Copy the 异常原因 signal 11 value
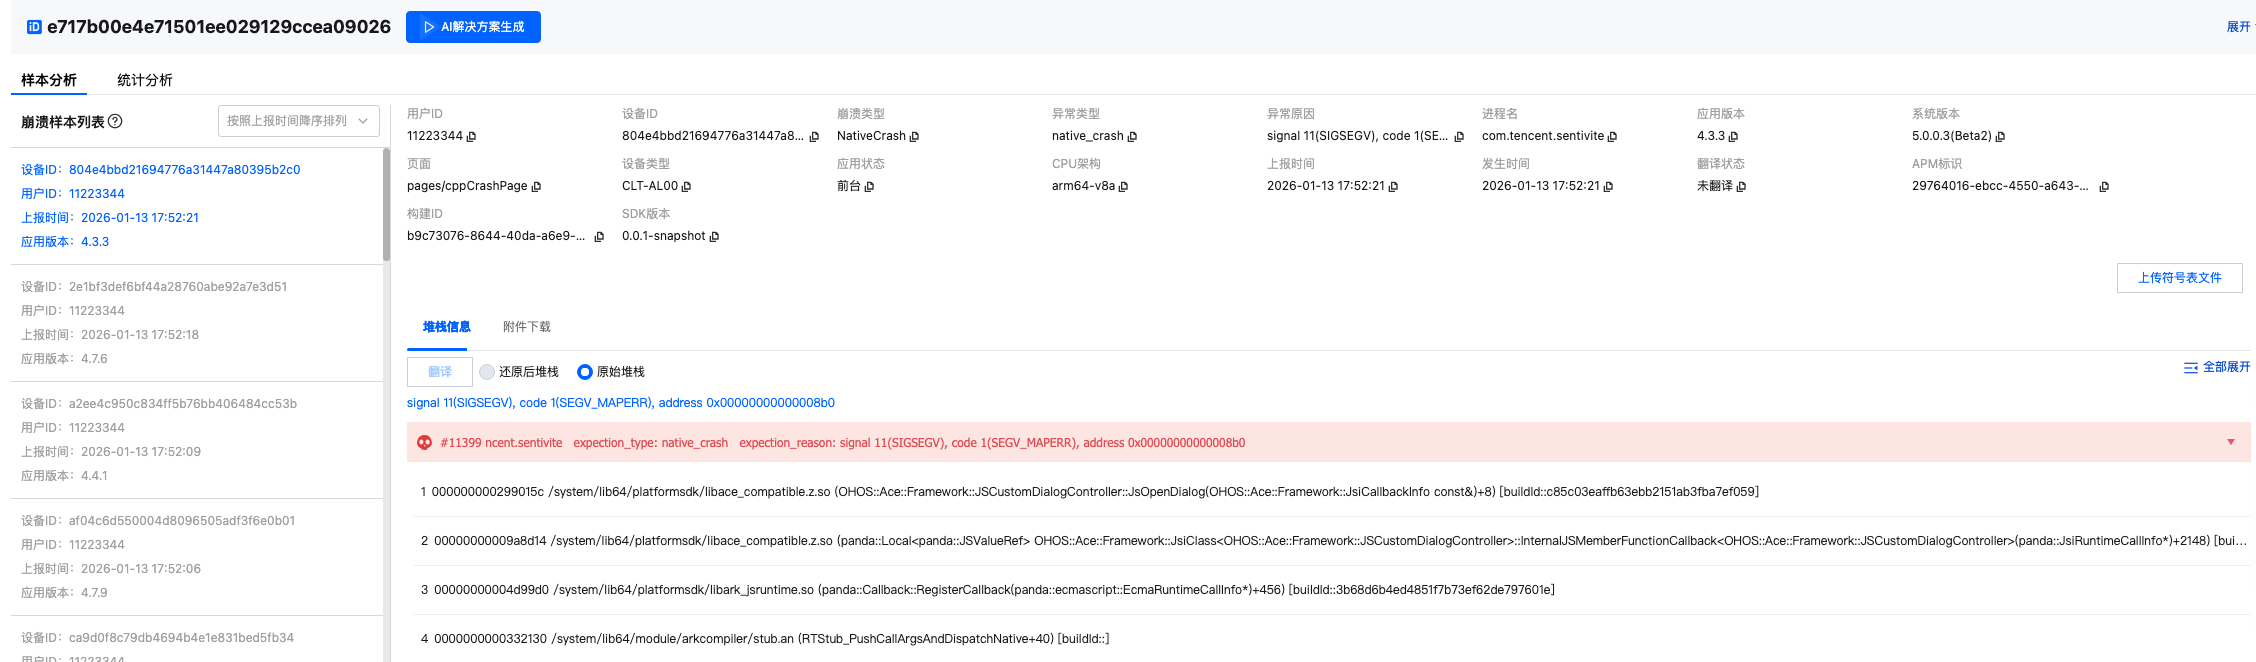The width and height of the screenshot is (2256, 662). pyautogui.click(x=1459, y=137)
